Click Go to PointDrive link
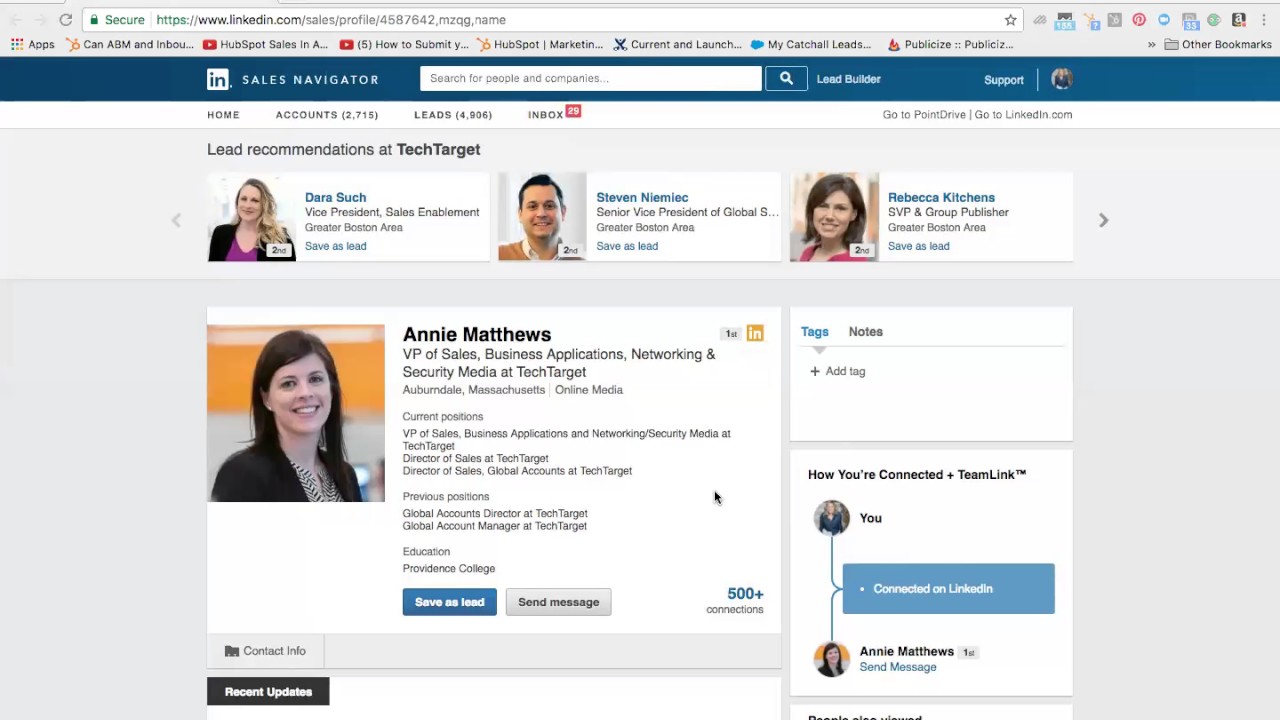The height and width of the screenshot is (720, 1280). [x=924, y=115]
